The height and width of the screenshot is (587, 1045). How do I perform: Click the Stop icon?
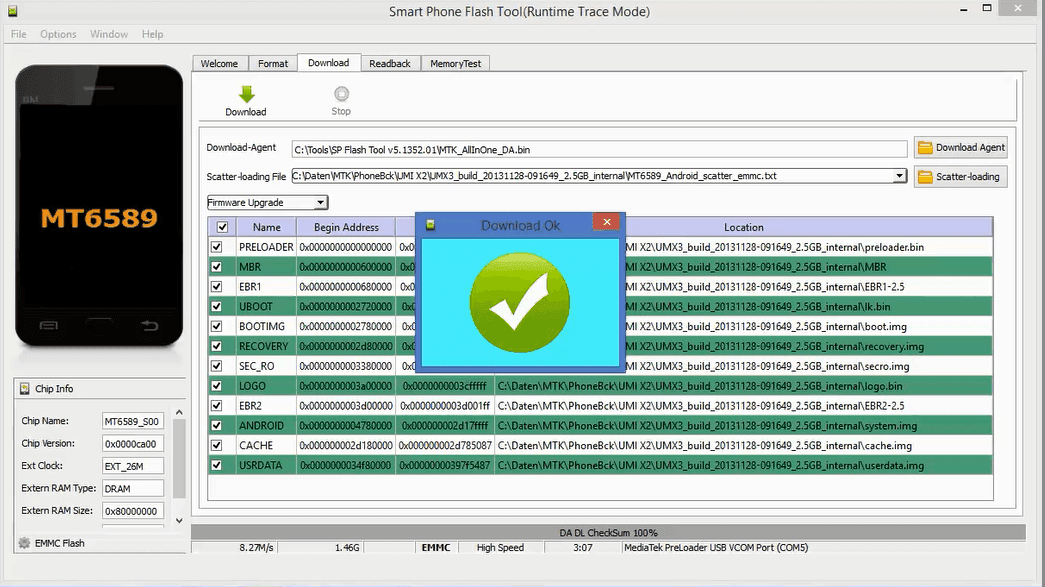(341, 94)
